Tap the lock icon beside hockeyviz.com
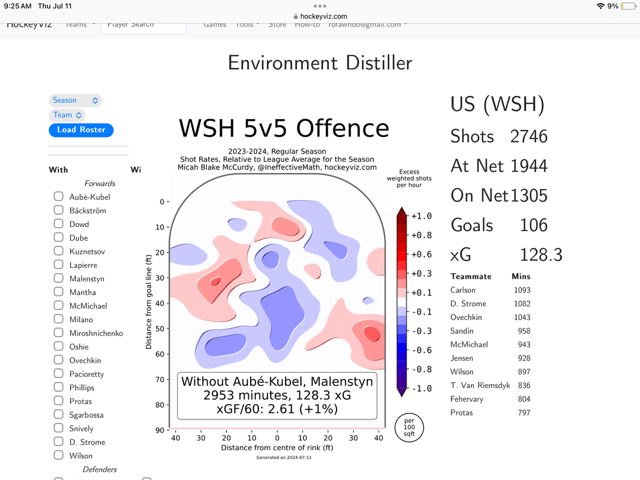The image size is (640, 480). 296,16
